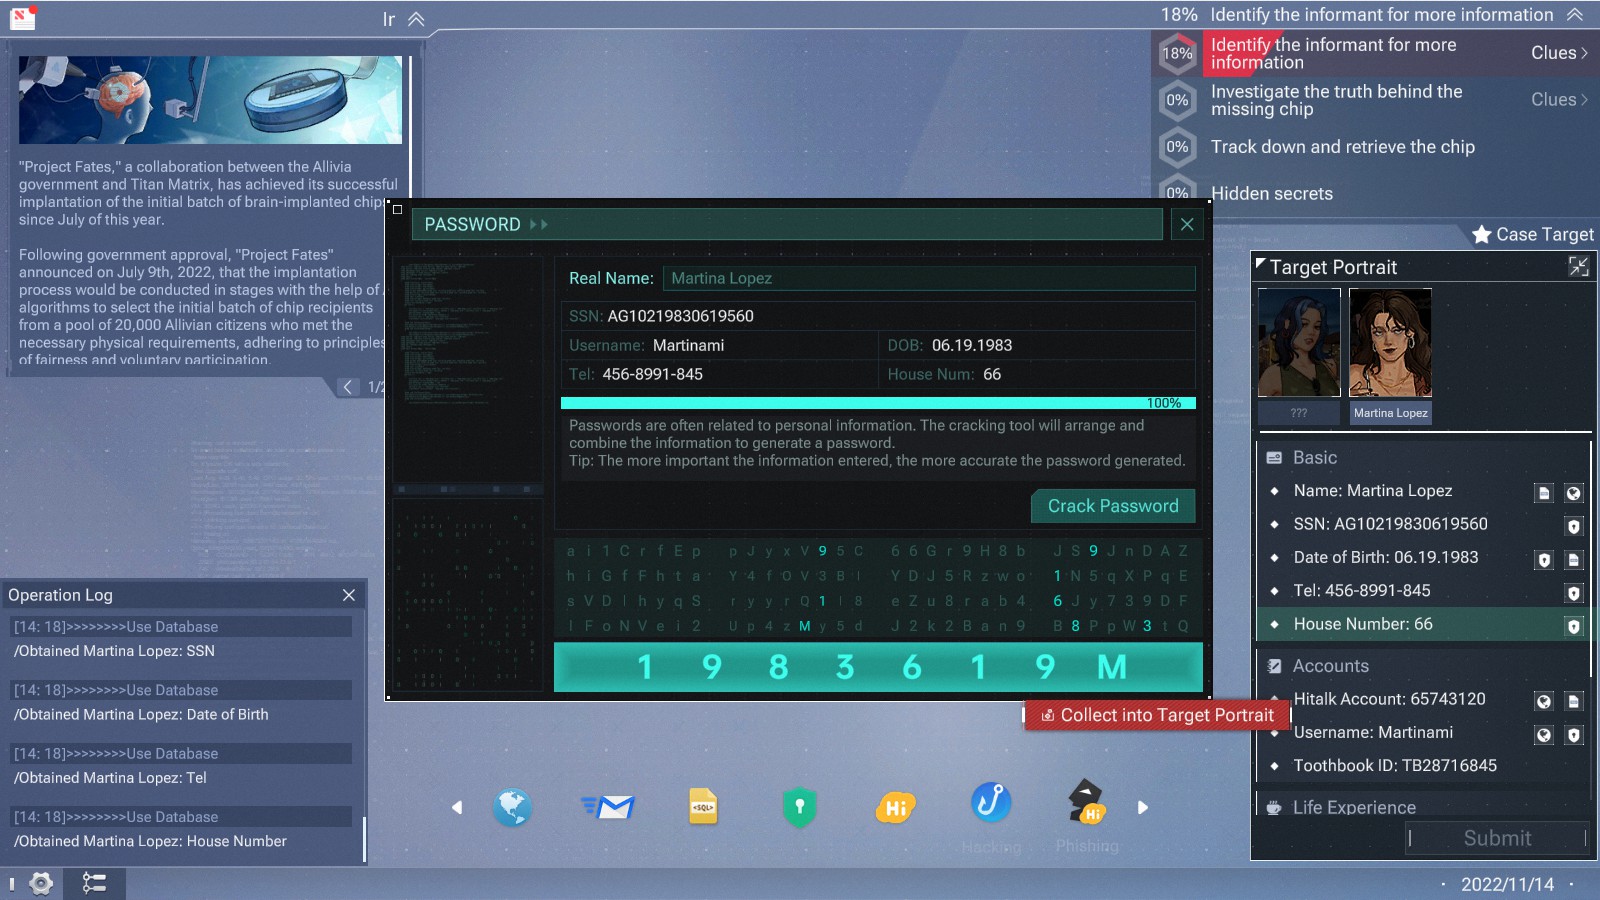Viewport: 1600px width, 900px height.
Task: Open the email client from the taskbar
Action: [x=610, y=806]
